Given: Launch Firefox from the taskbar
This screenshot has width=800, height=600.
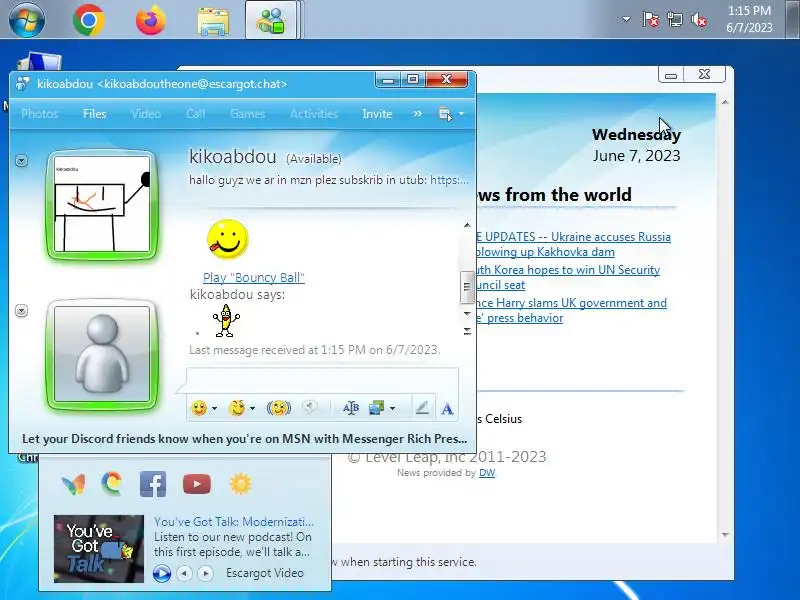Looking at the screenshot, I should click(x=151, y=20).
